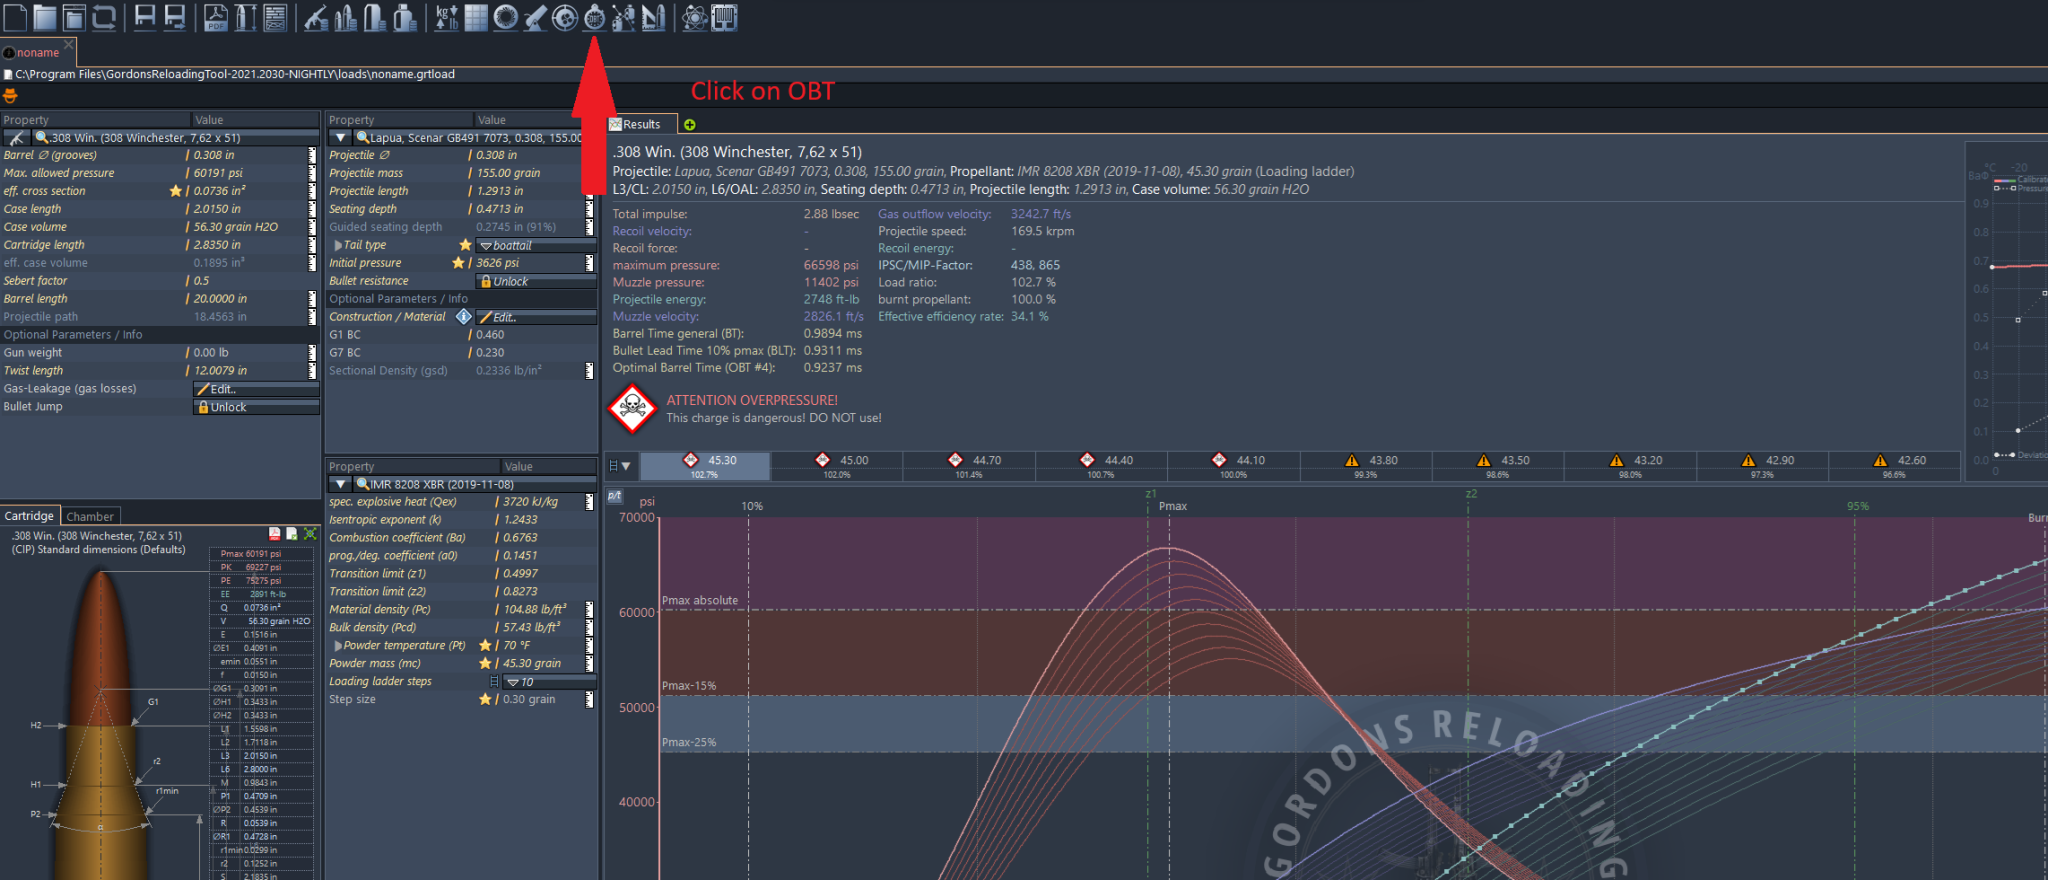
Task: Click the Construction / Material info icon
Action: 464,317
